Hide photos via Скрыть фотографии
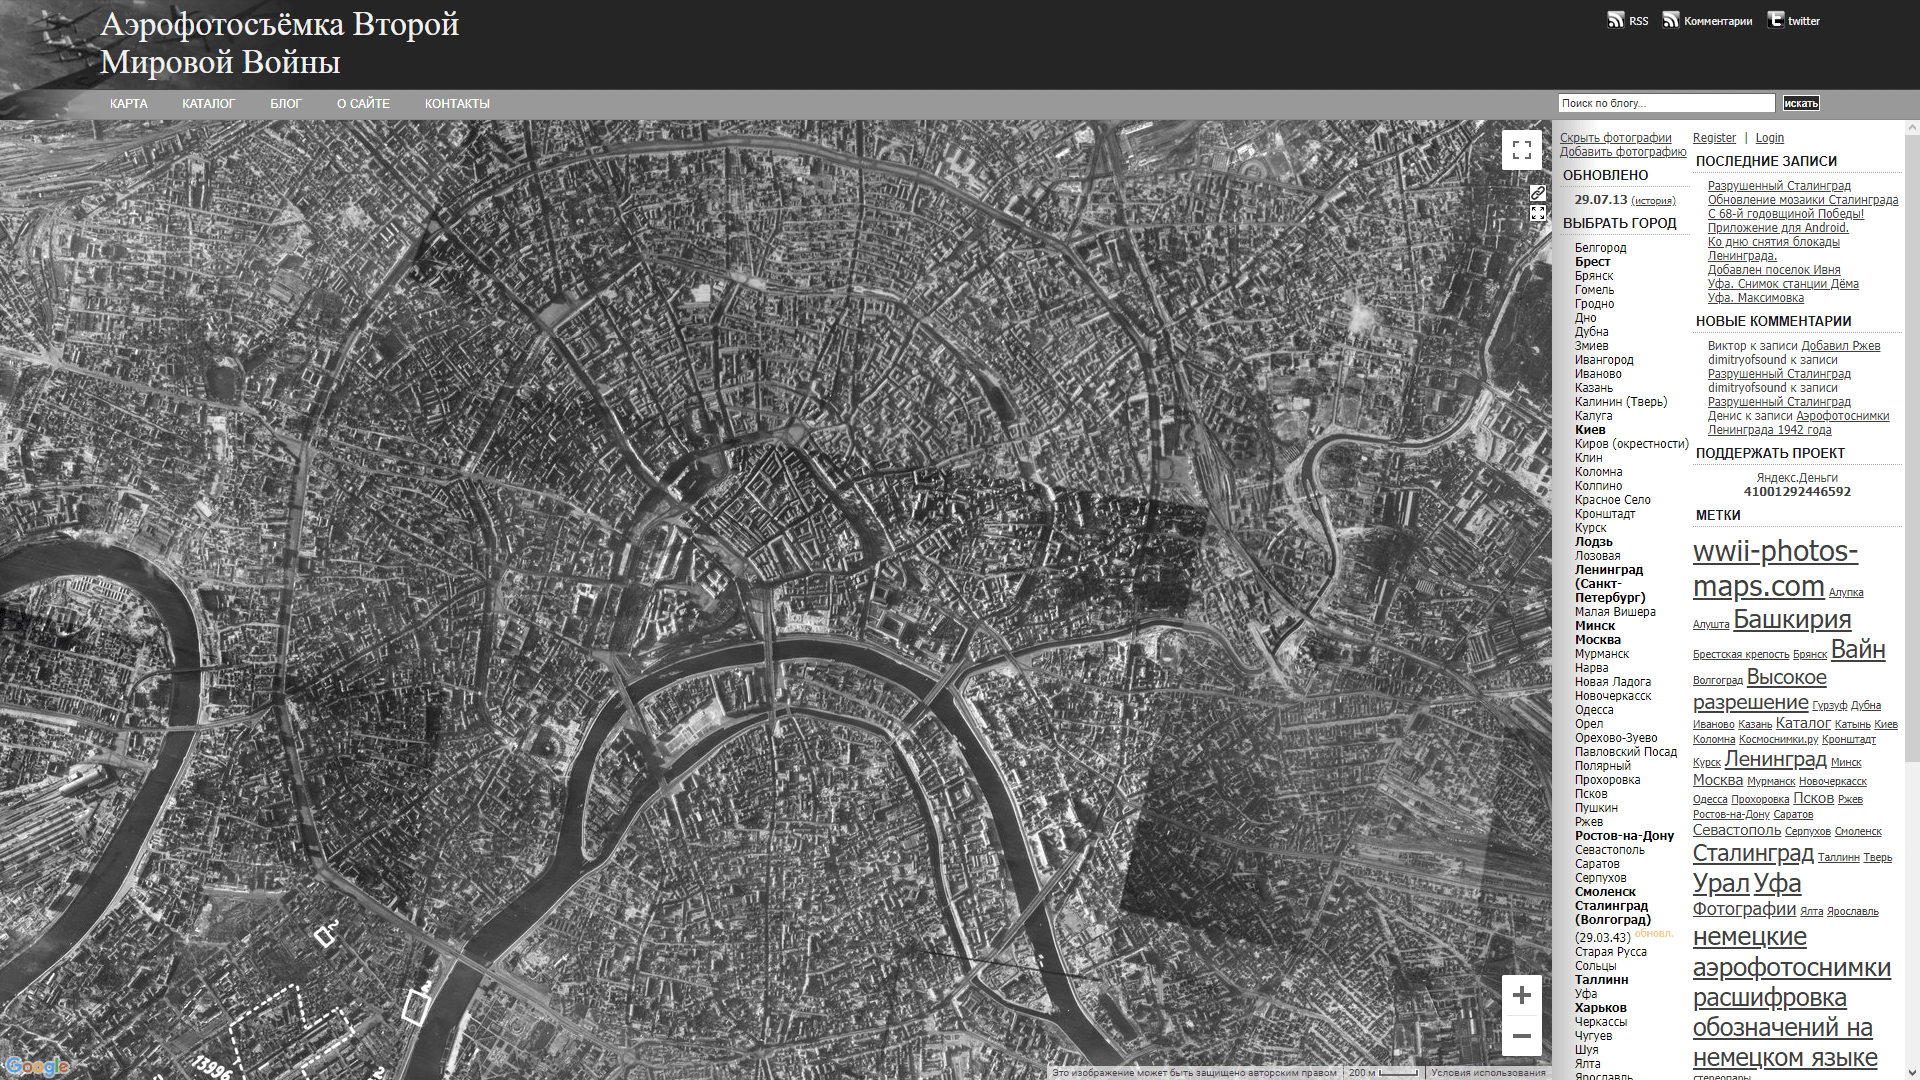The width and height of the screenshot is (1920, 1080). (1615, 138)
